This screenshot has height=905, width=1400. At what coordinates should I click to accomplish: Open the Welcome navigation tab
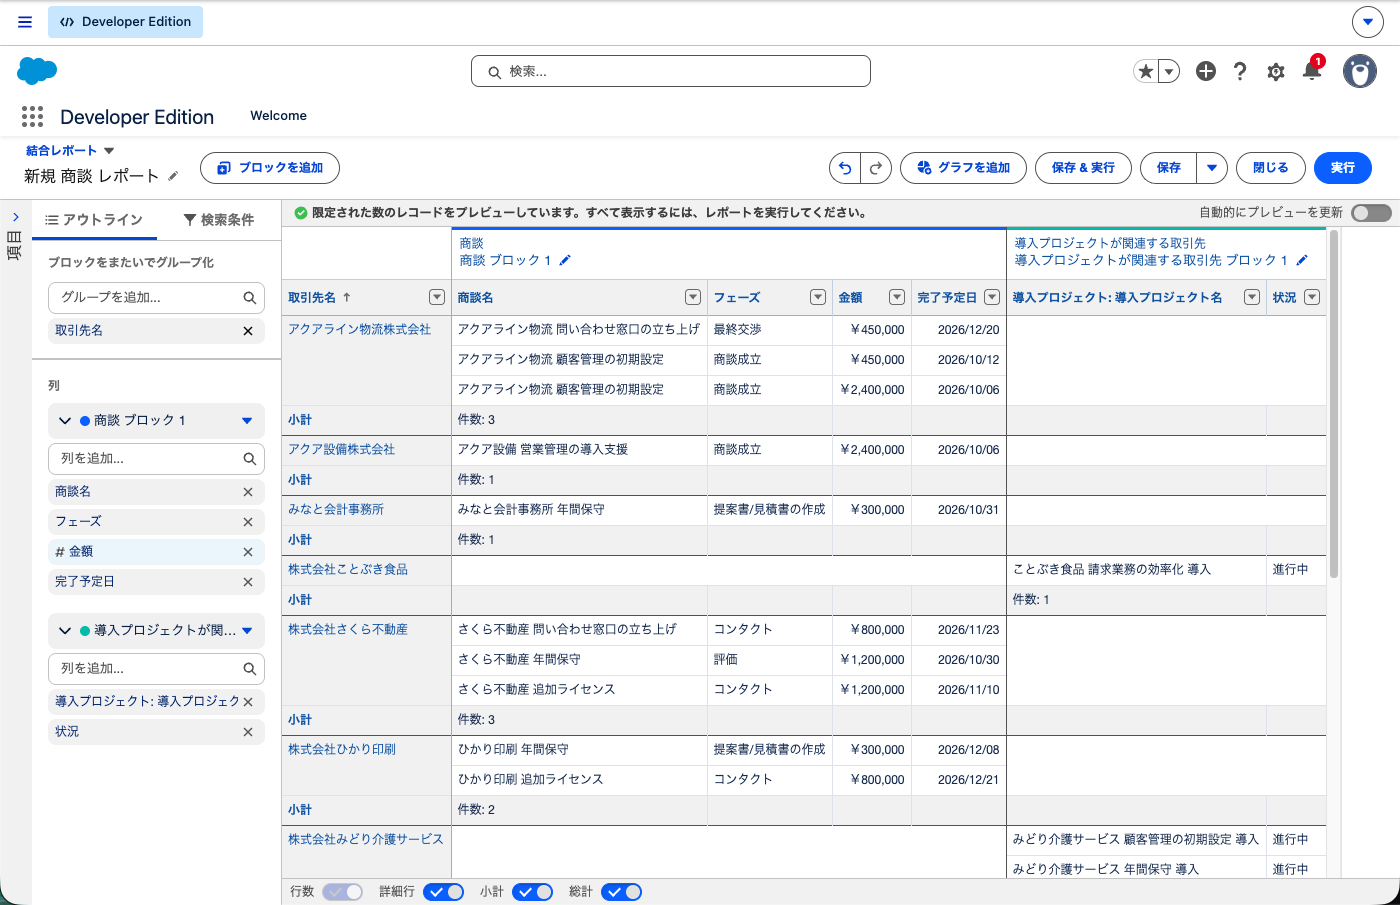278,116
